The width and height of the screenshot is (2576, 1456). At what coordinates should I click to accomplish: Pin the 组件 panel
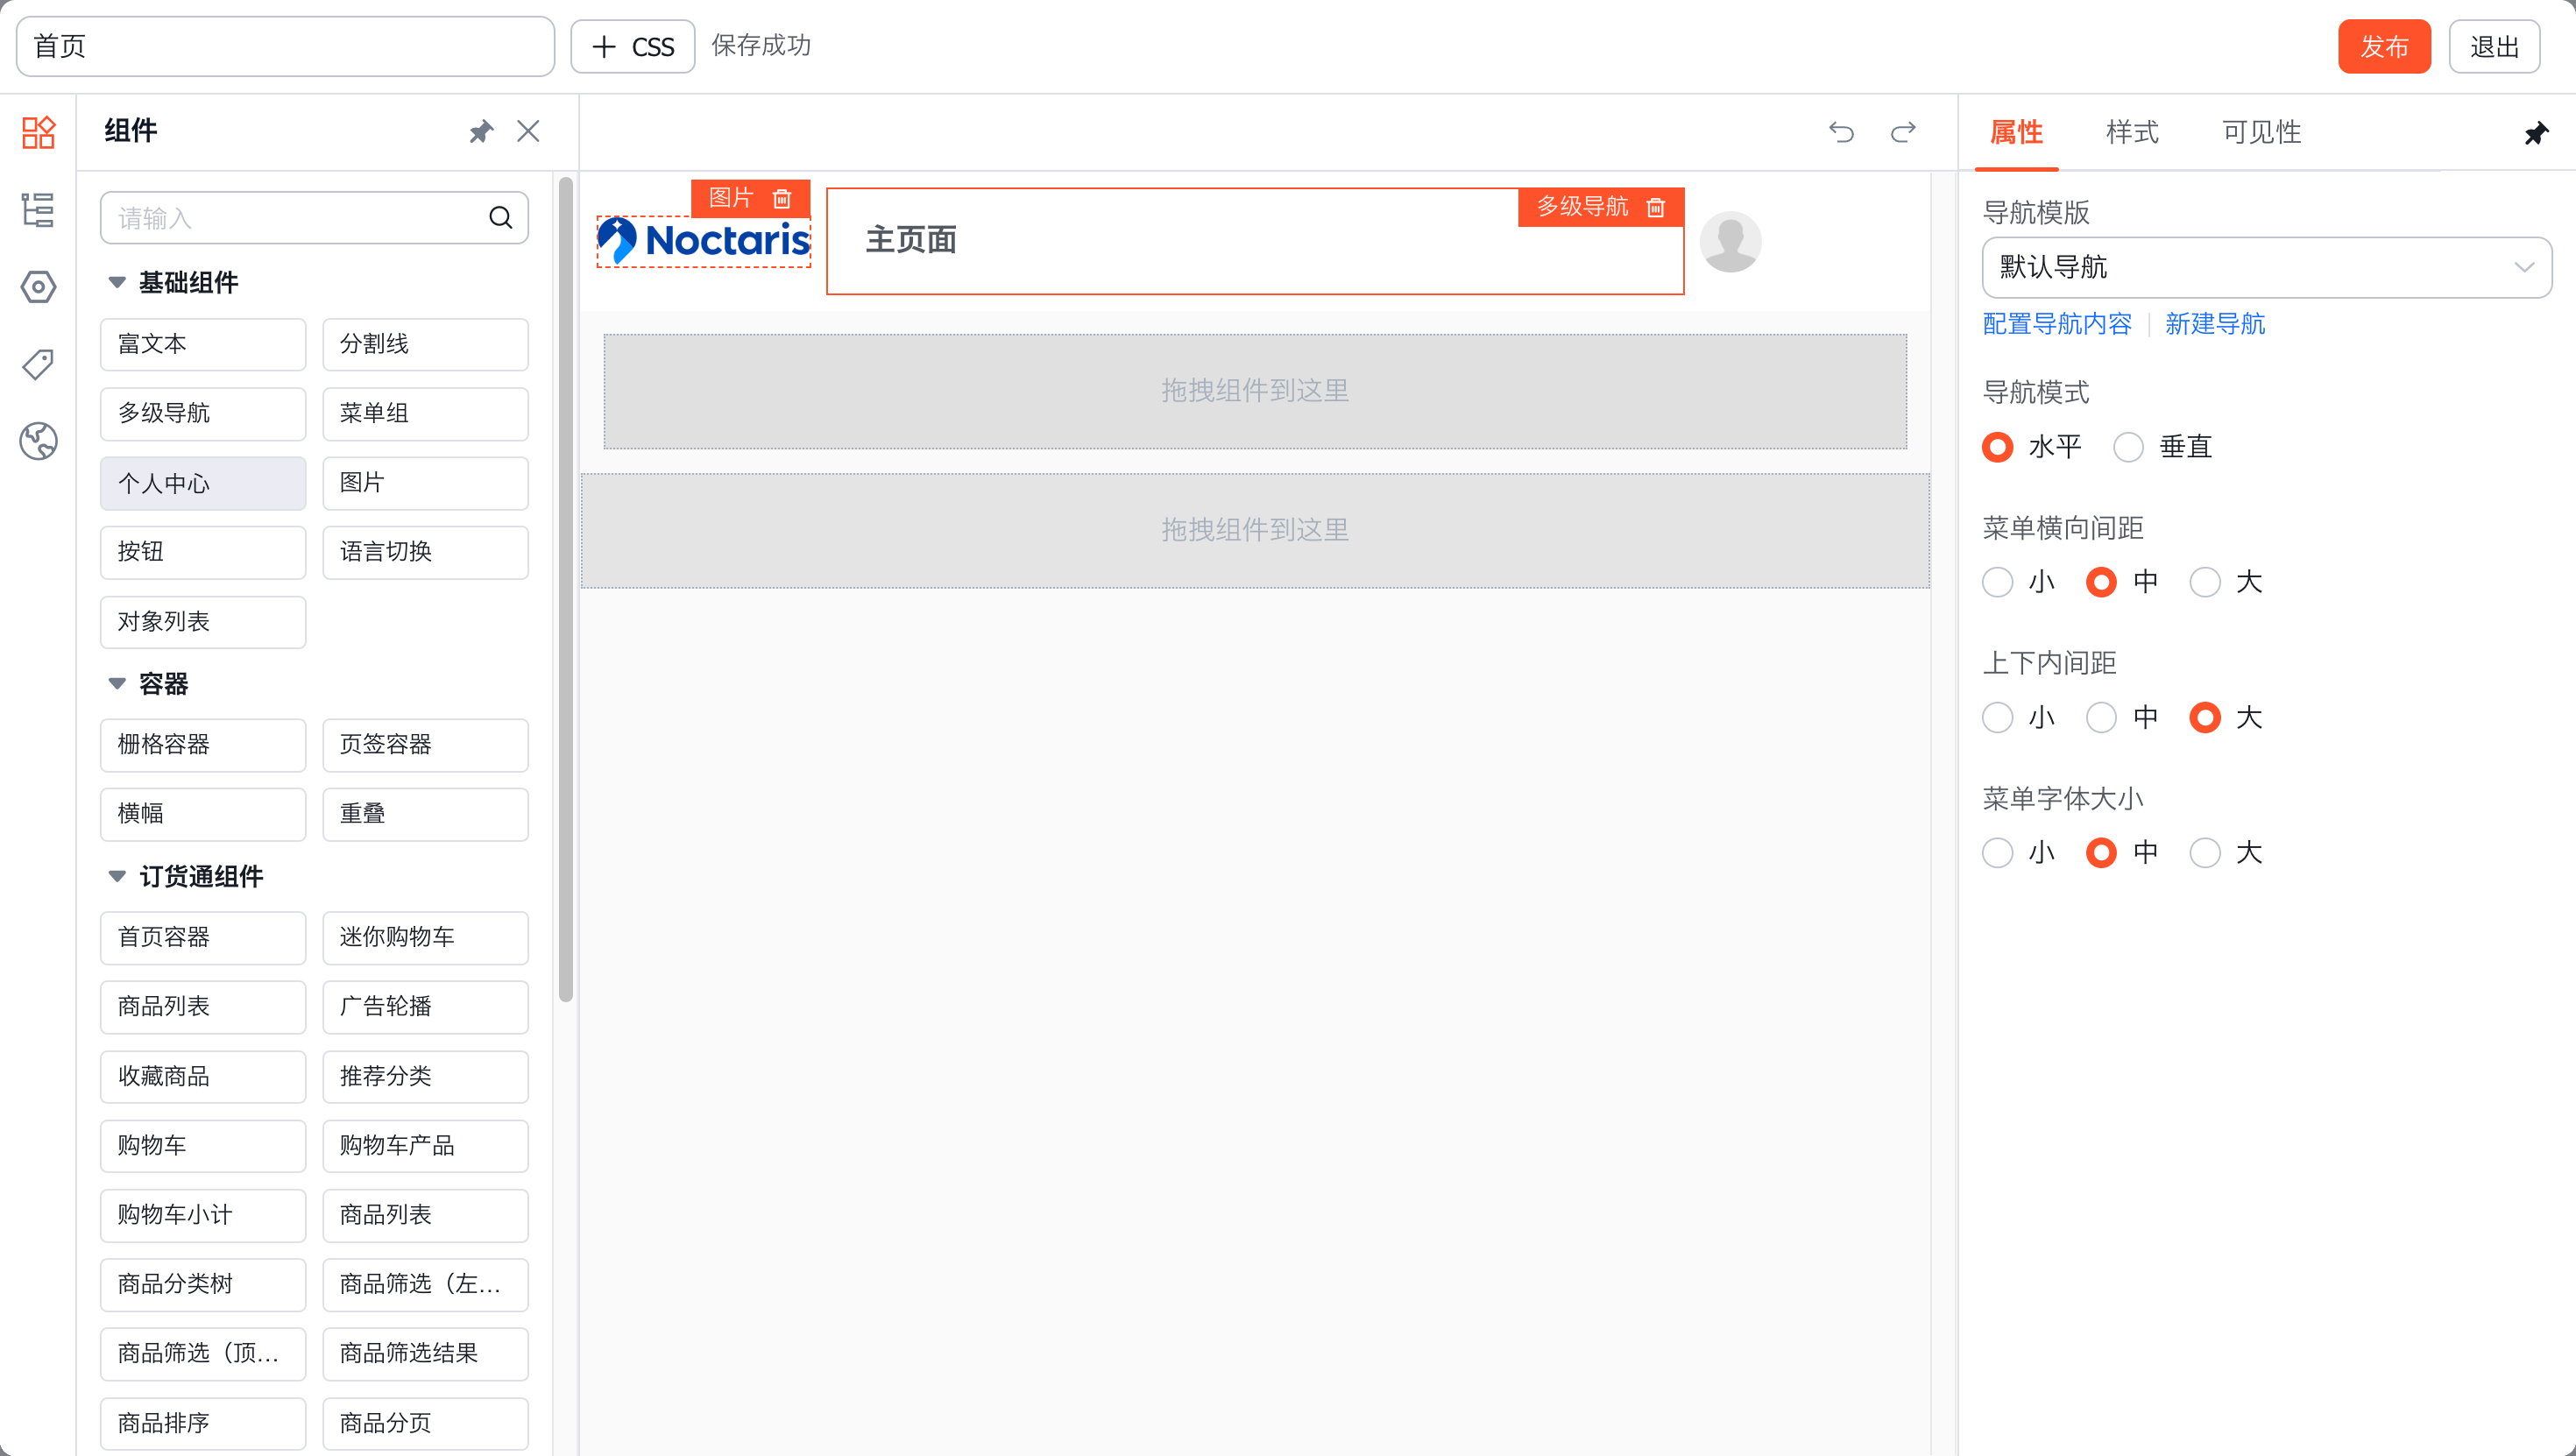[481, 132]
